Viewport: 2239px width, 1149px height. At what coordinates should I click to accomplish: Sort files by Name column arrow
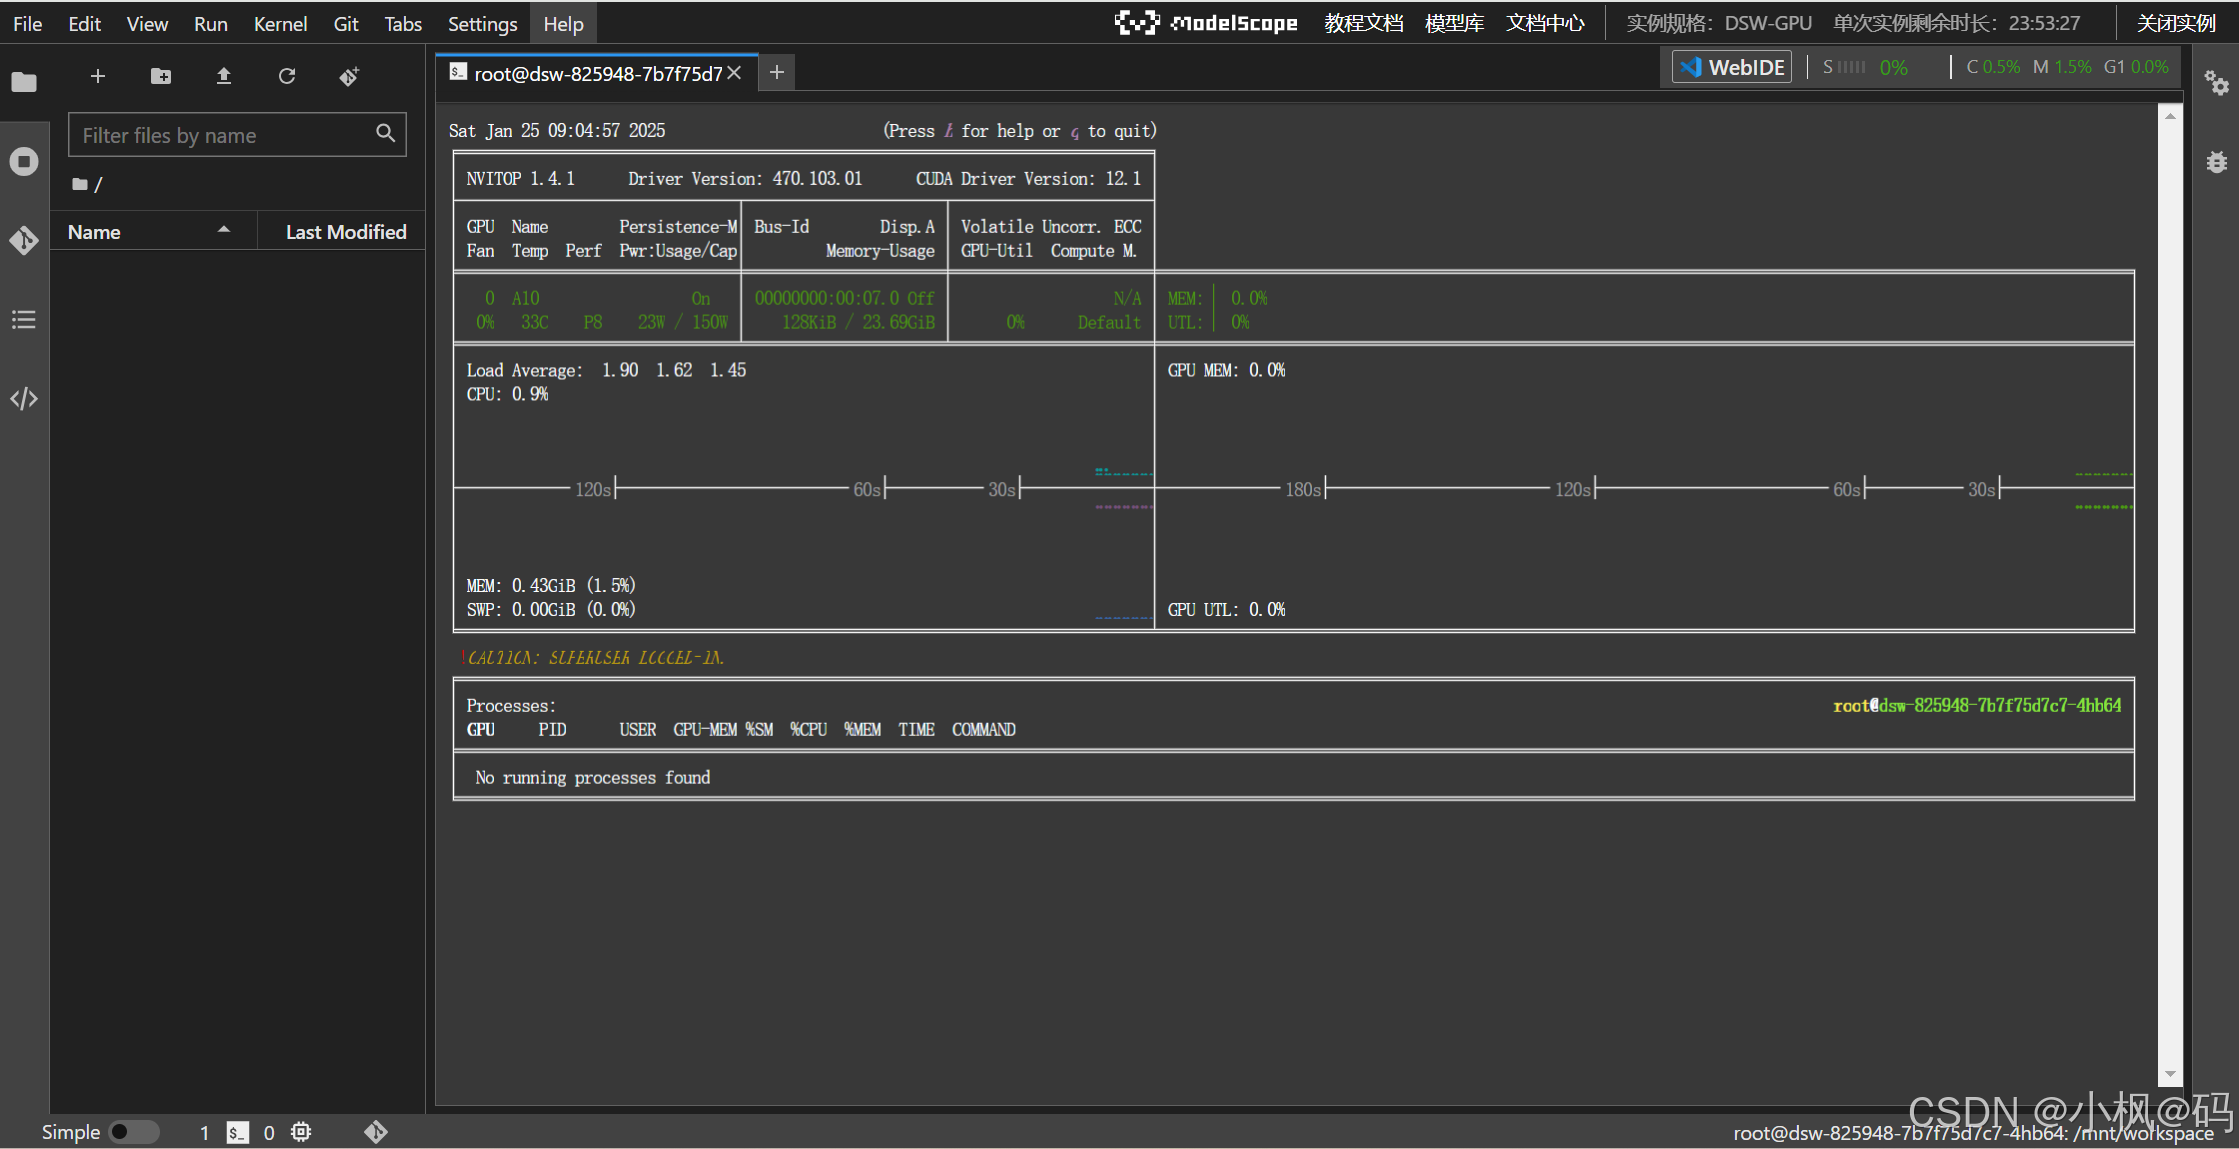click(224, 231)
